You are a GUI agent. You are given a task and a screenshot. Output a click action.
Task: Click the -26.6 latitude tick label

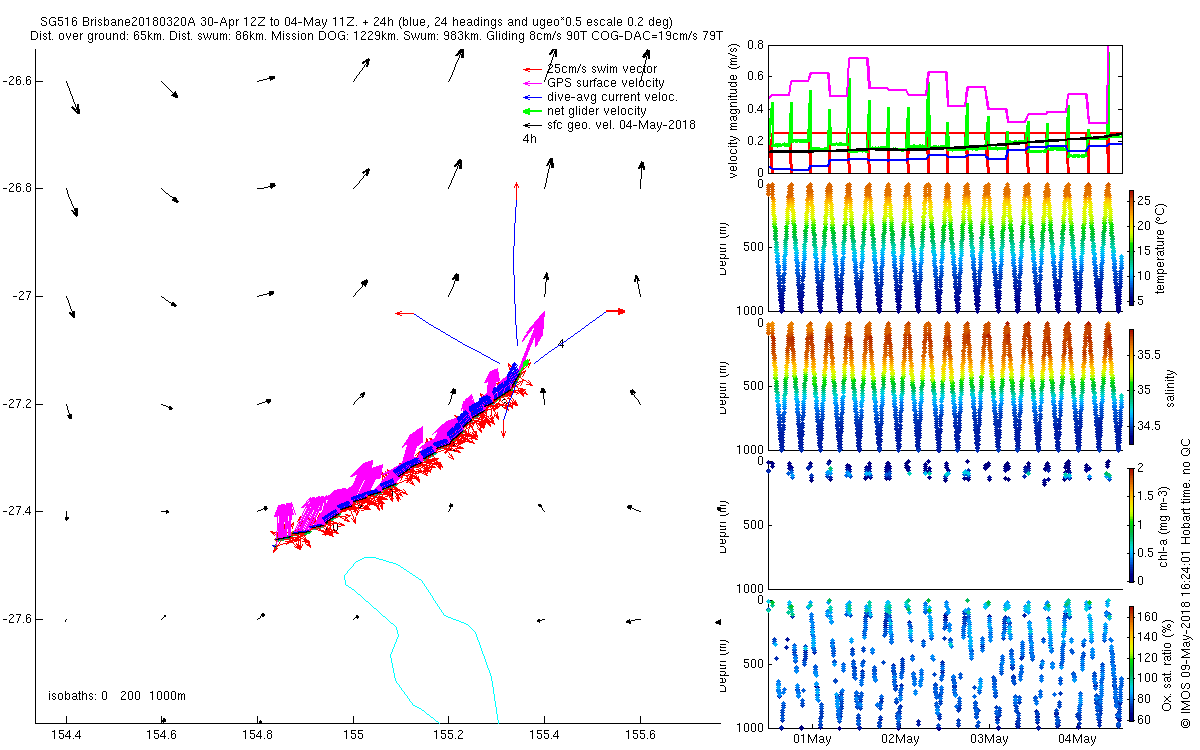tap(19, 81)
